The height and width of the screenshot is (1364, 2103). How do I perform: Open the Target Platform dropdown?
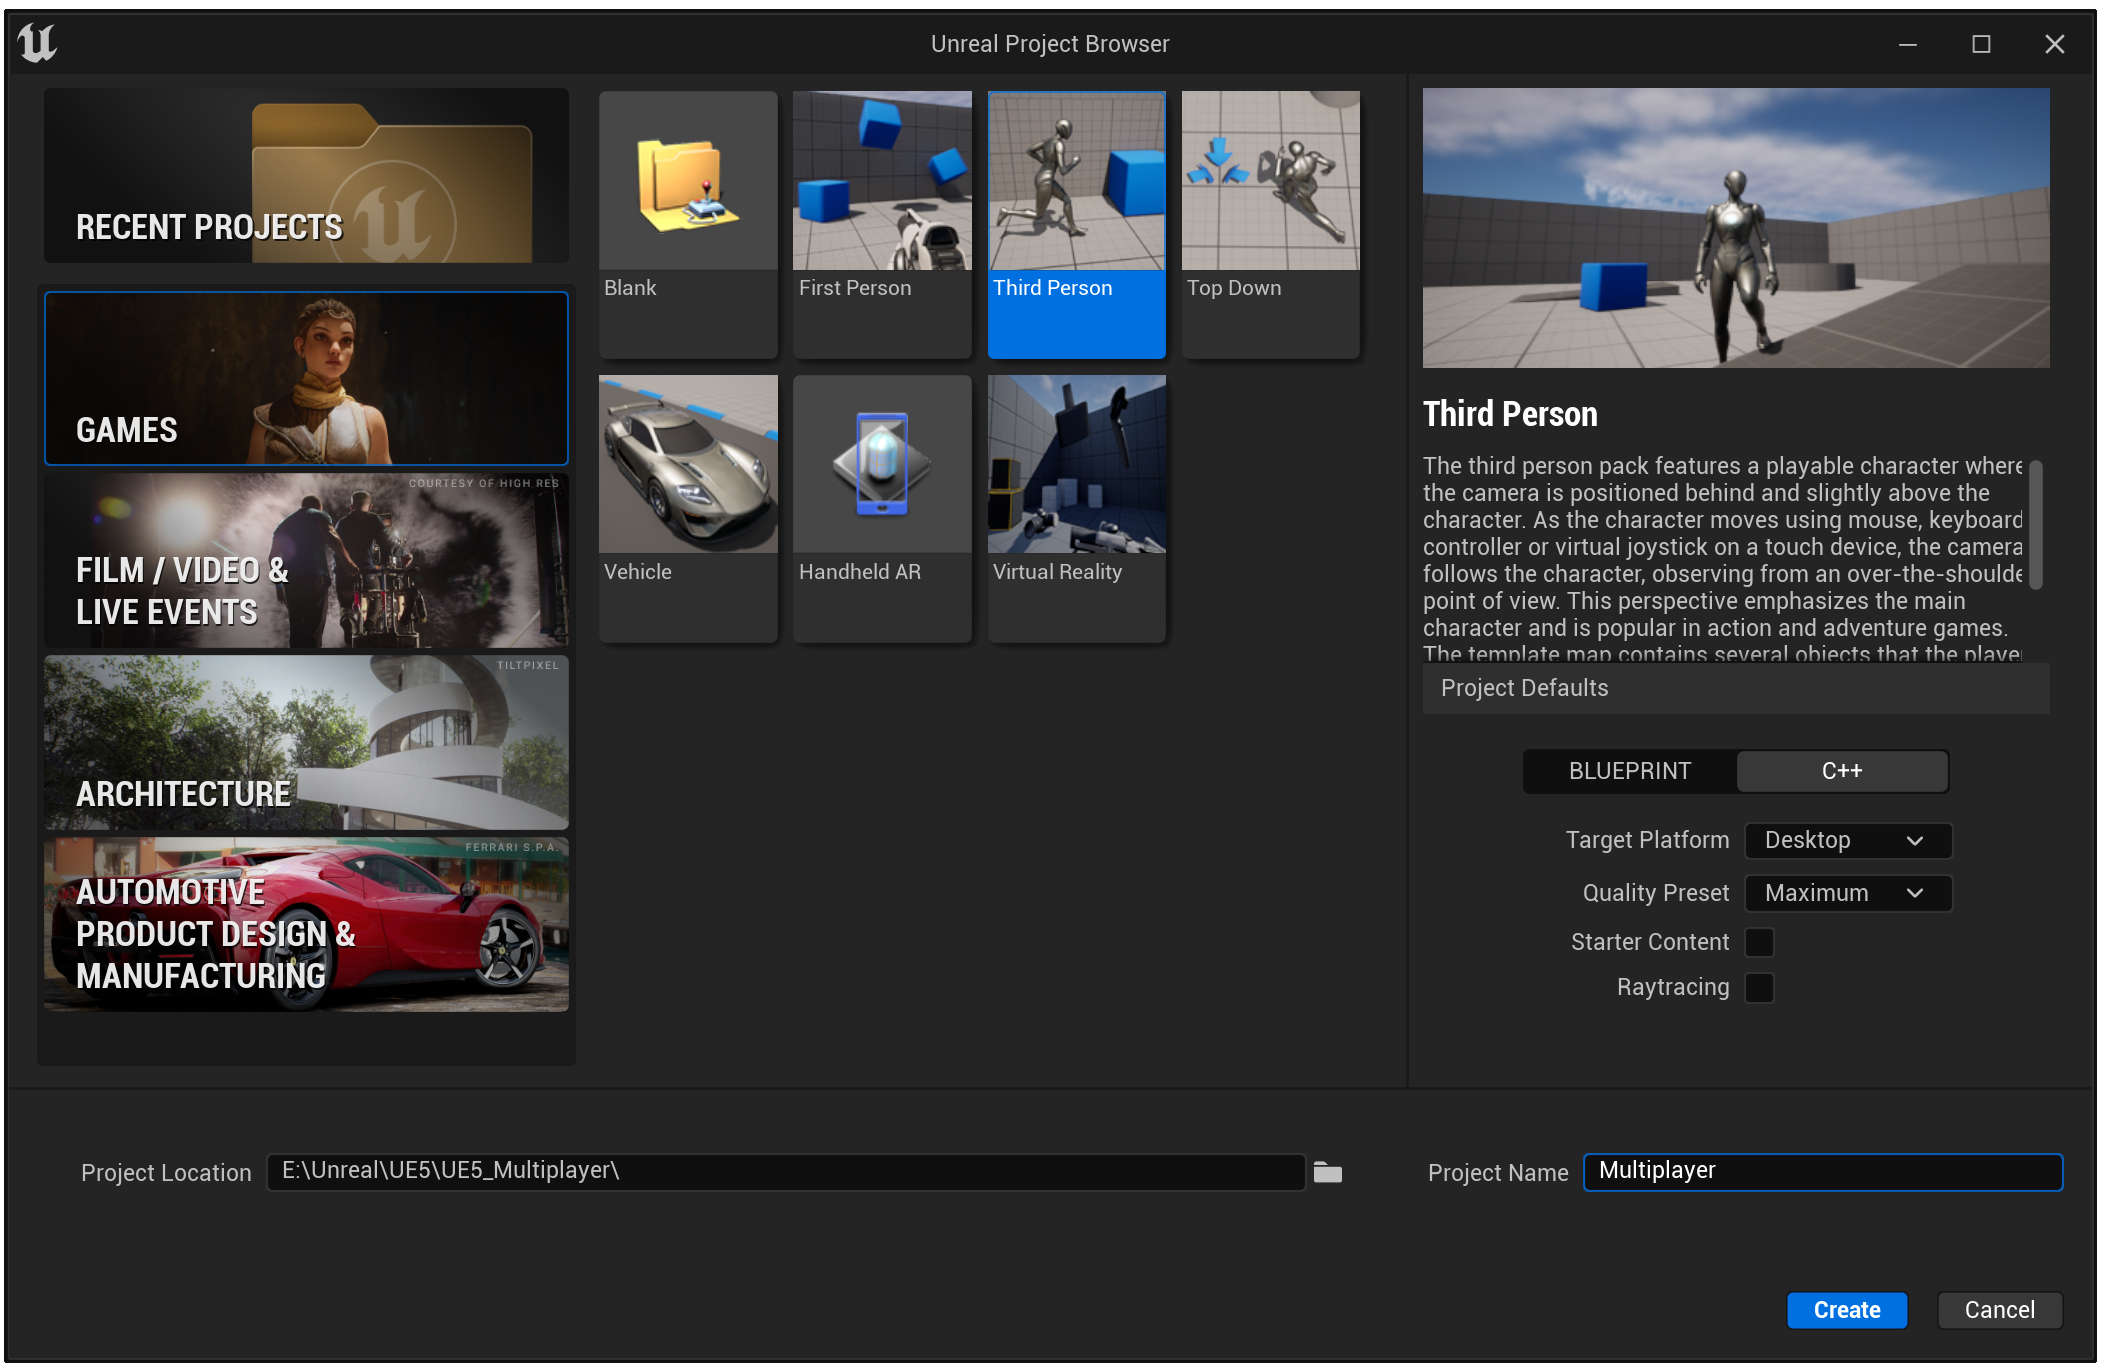coord(1847,840)
